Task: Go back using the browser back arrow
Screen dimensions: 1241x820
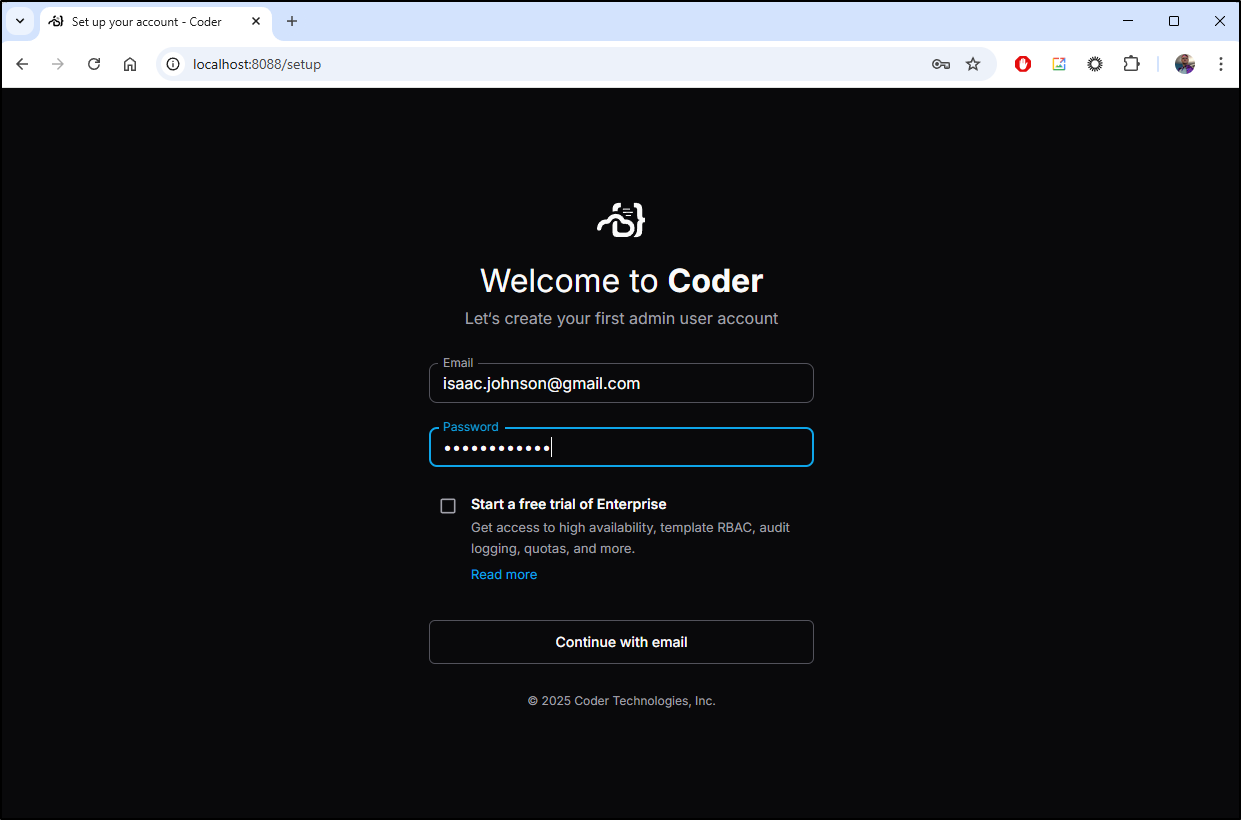Action: pyautogui.click(x=22, y=64)
